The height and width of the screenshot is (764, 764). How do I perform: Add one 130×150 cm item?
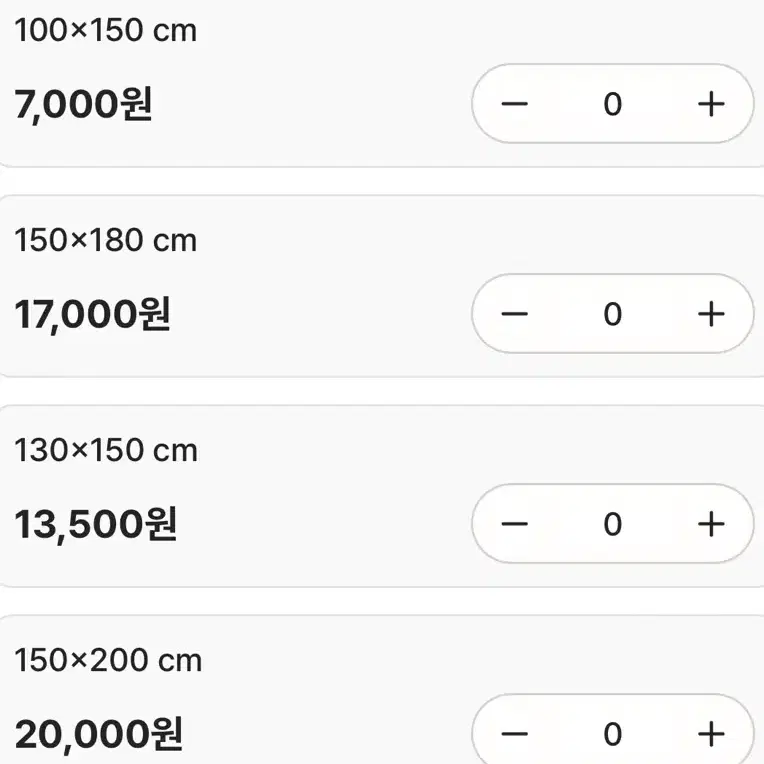click(x=711, y=524)
